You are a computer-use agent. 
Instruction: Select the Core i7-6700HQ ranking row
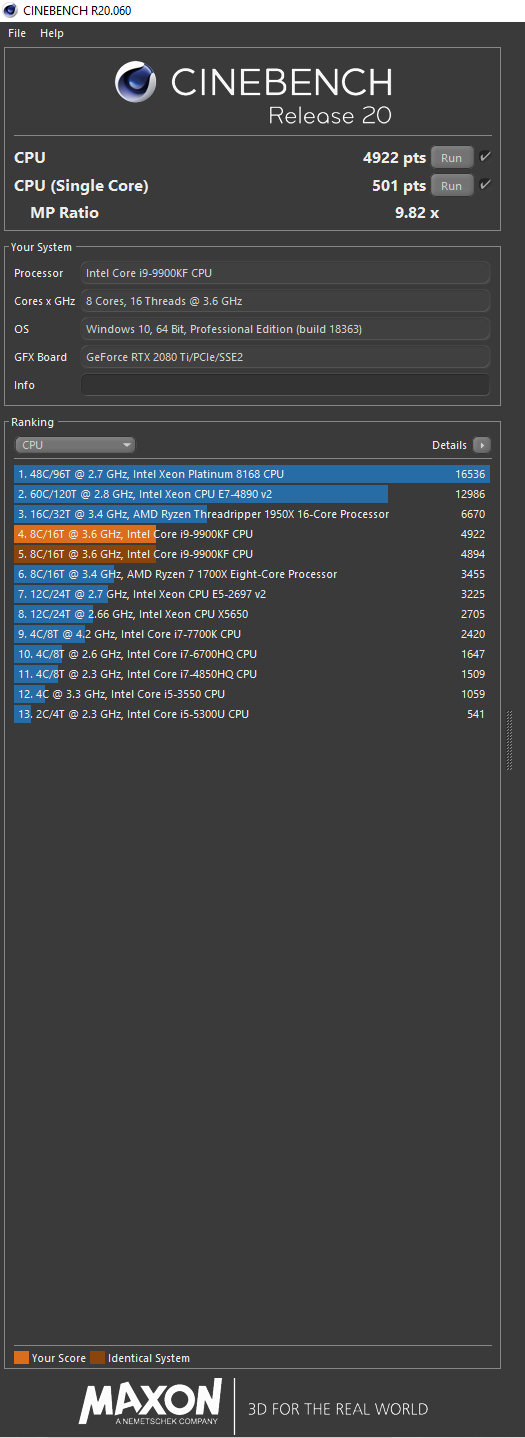click(x=252, y=654)
